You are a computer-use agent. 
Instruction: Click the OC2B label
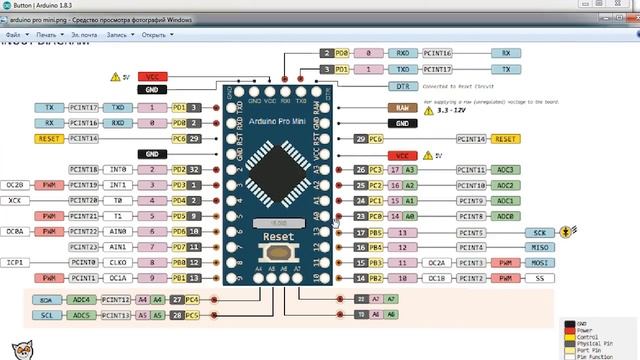[15, 185]
